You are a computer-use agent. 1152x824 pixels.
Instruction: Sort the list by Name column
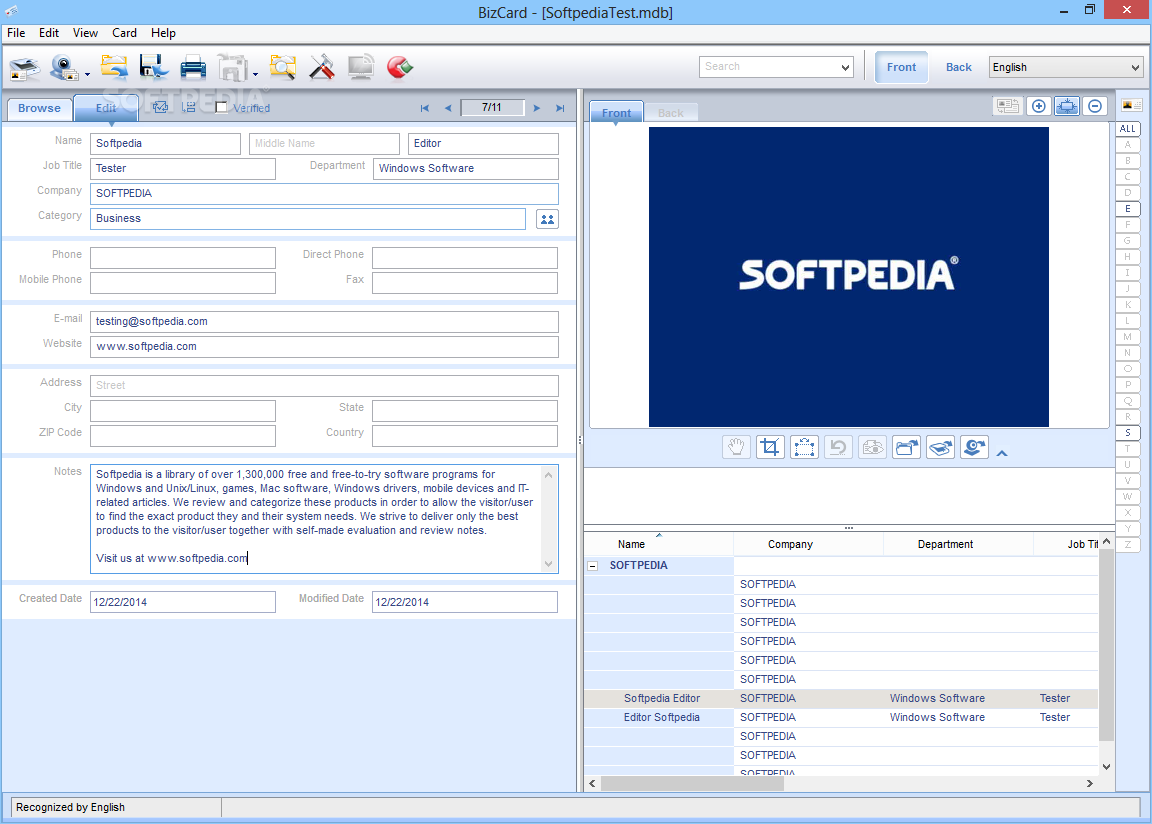631,544
